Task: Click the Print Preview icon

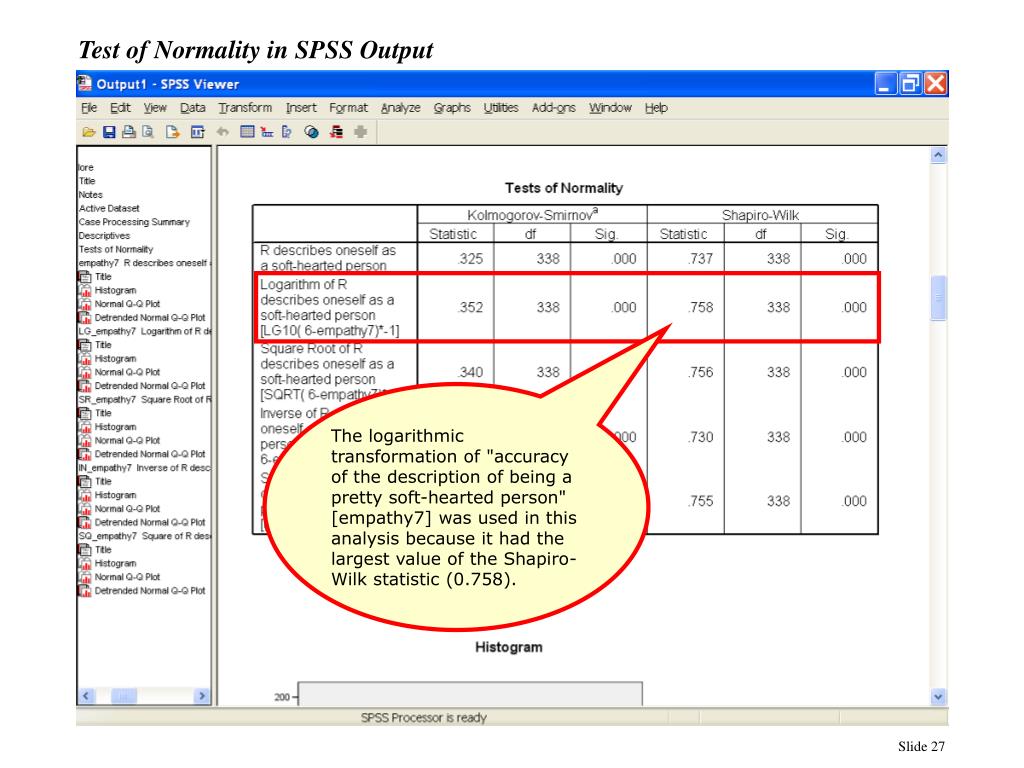Action: [x=148, y=133]
